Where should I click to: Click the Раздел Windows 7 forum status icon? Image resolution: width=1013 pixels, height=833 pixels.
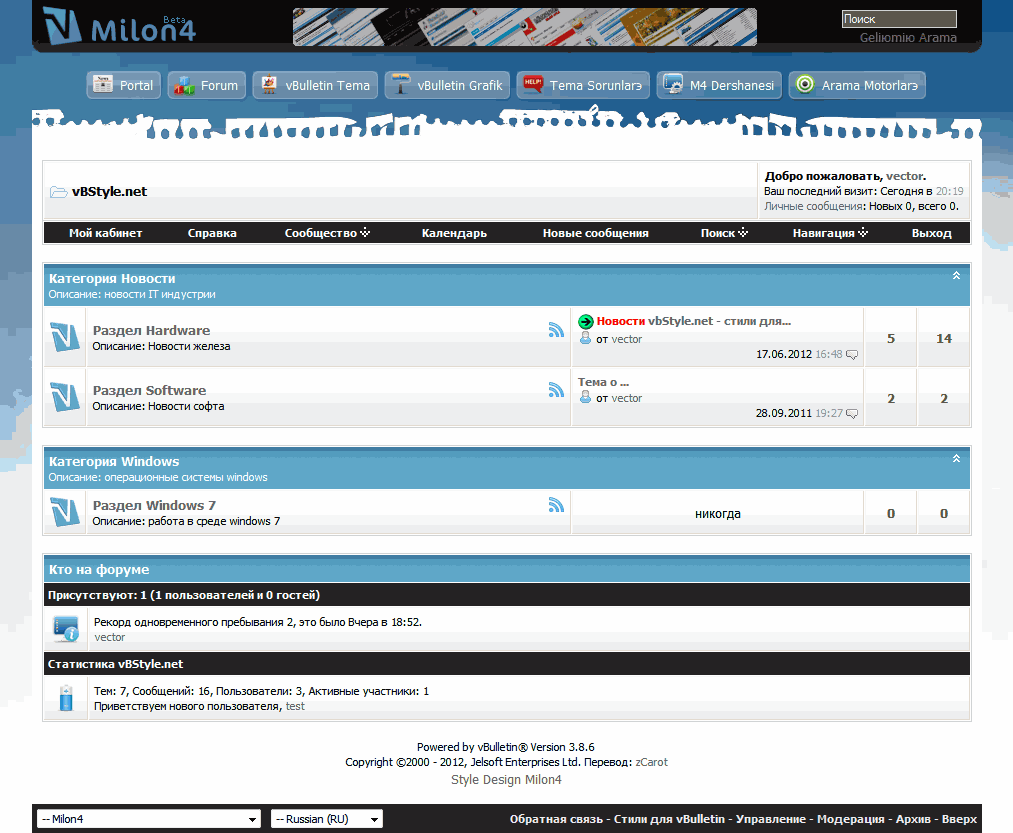pyautogui.click(x=65, y=512)
